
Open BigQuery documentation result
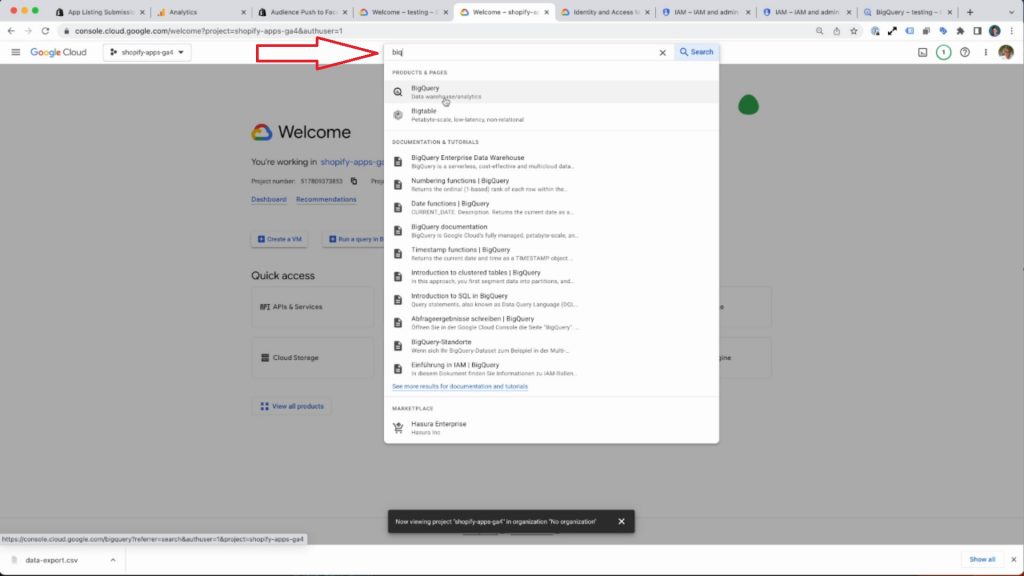551,231
